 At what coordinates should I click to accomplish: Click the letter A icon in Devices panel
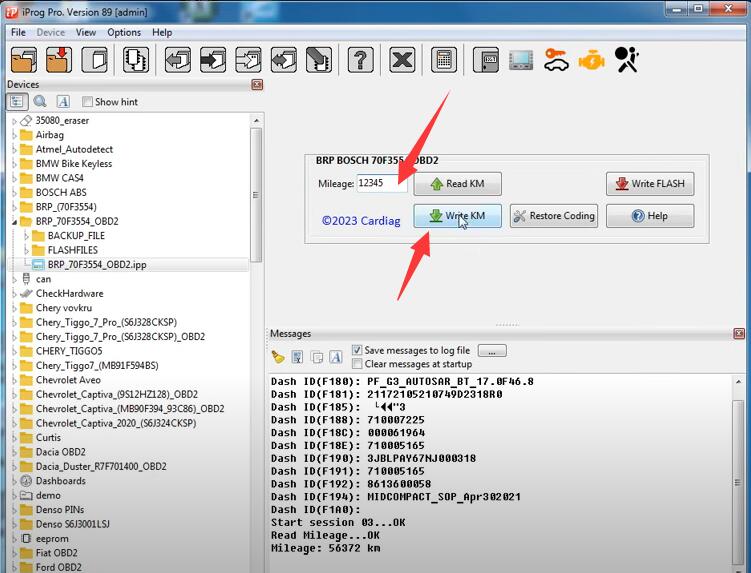63,102
